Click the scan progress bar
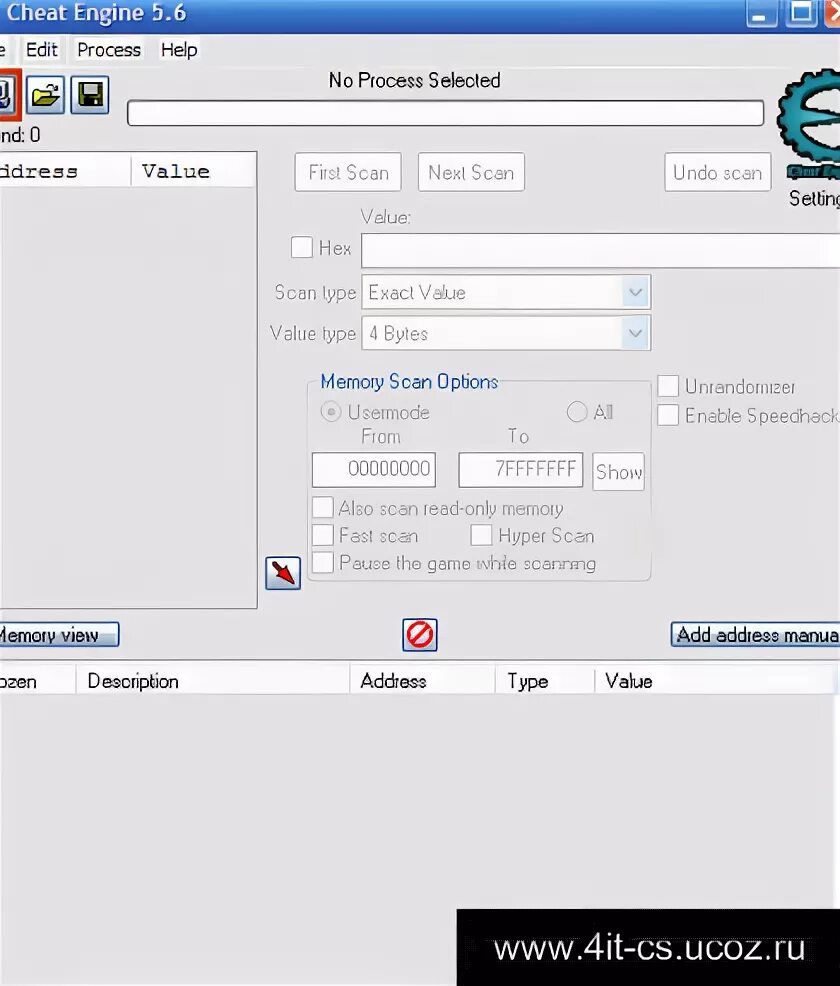Image resolution: width=840 pixels, height=986 pixels. (x=446, y=113)
